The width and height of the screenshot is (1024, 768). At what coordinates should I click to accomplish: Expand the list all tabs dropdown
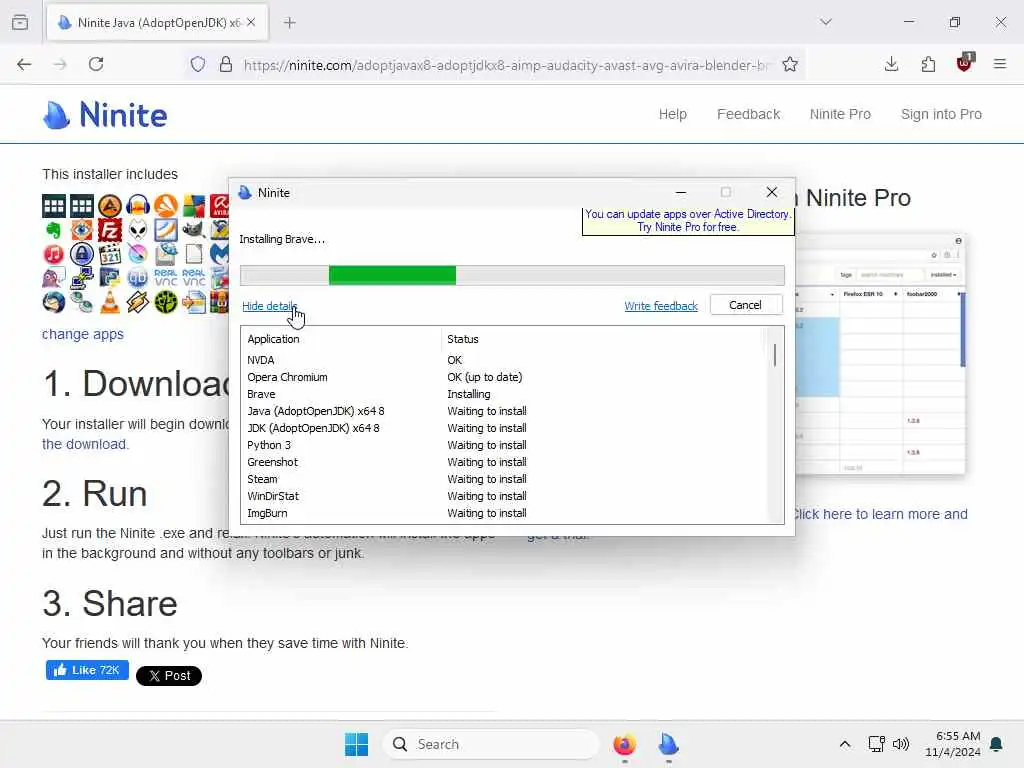826,22
